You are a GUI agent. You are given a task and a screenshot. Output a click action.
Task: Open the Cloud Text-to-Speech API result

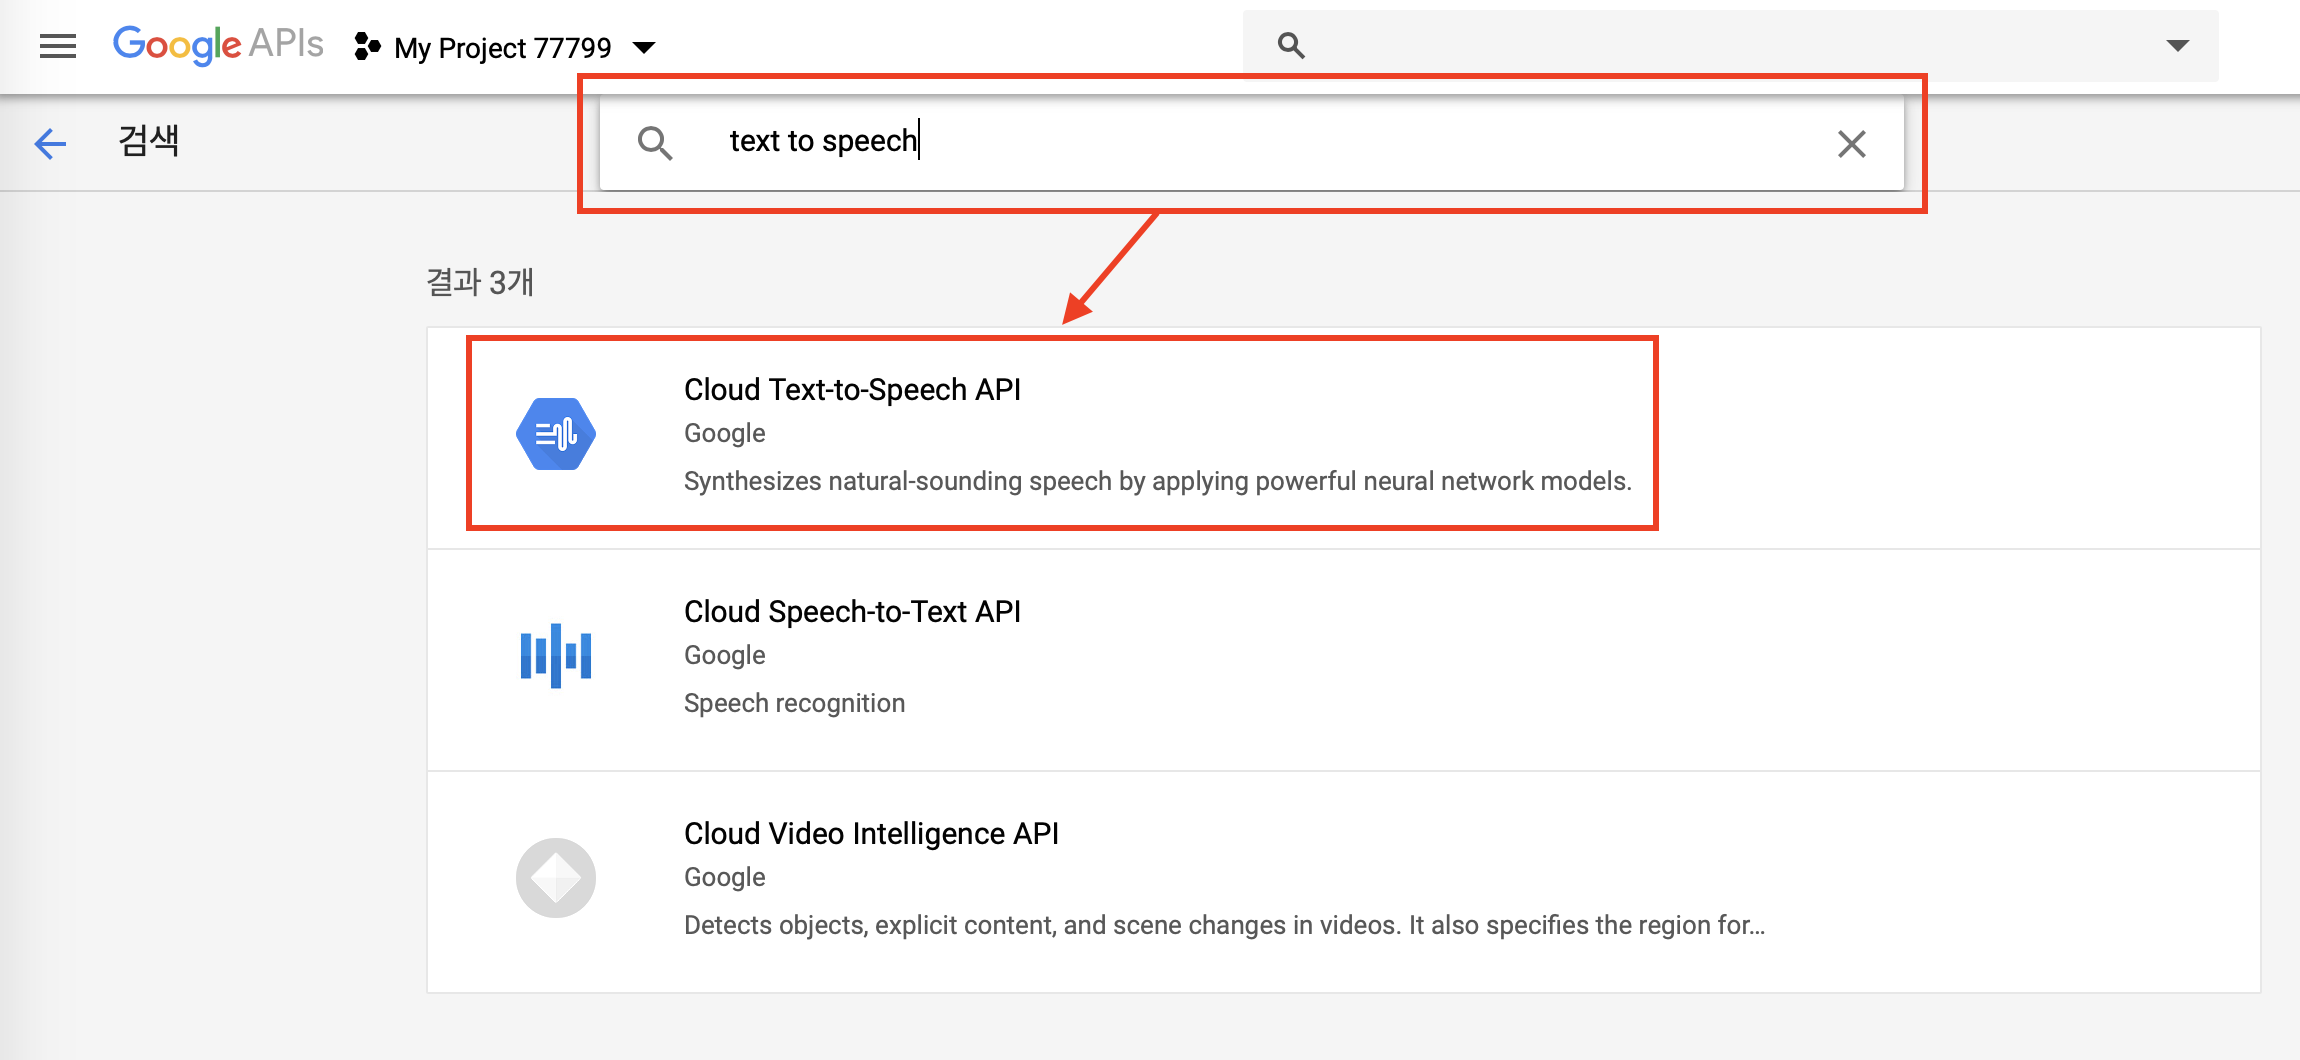1343,437
